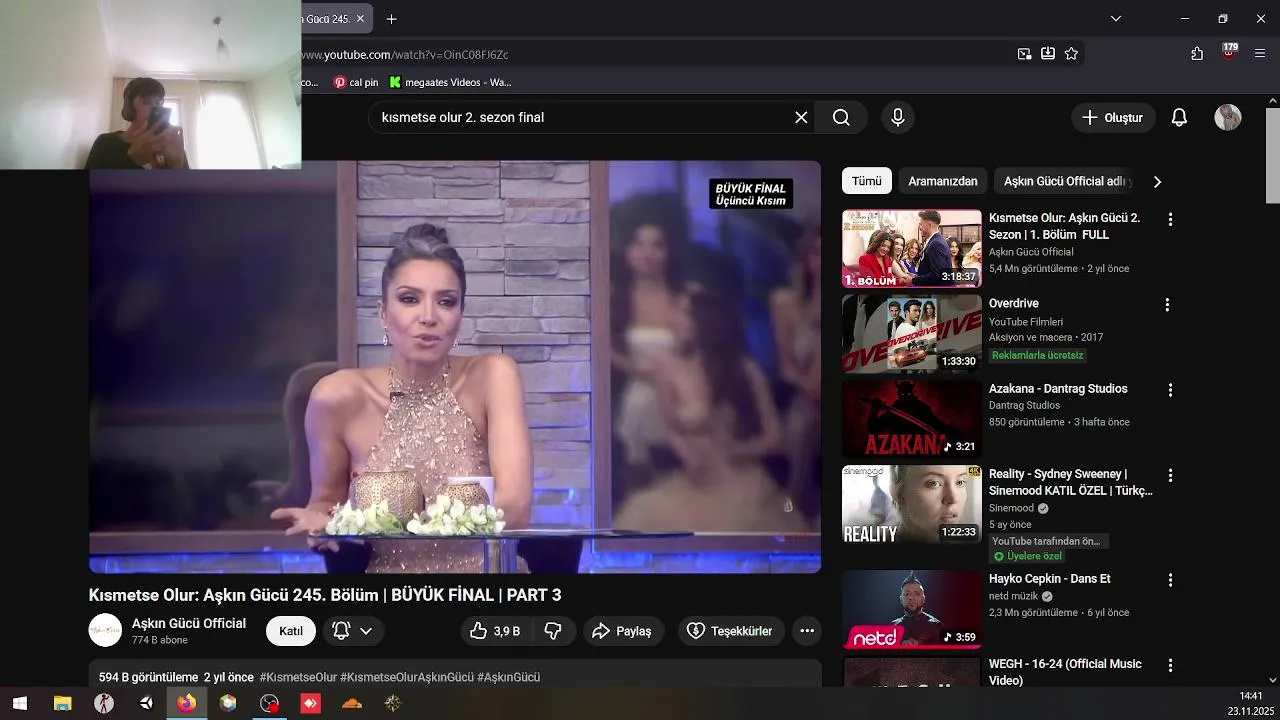1280x720 pixels.
Task: Open the cal pin bookmark
Action: (356, 82)
